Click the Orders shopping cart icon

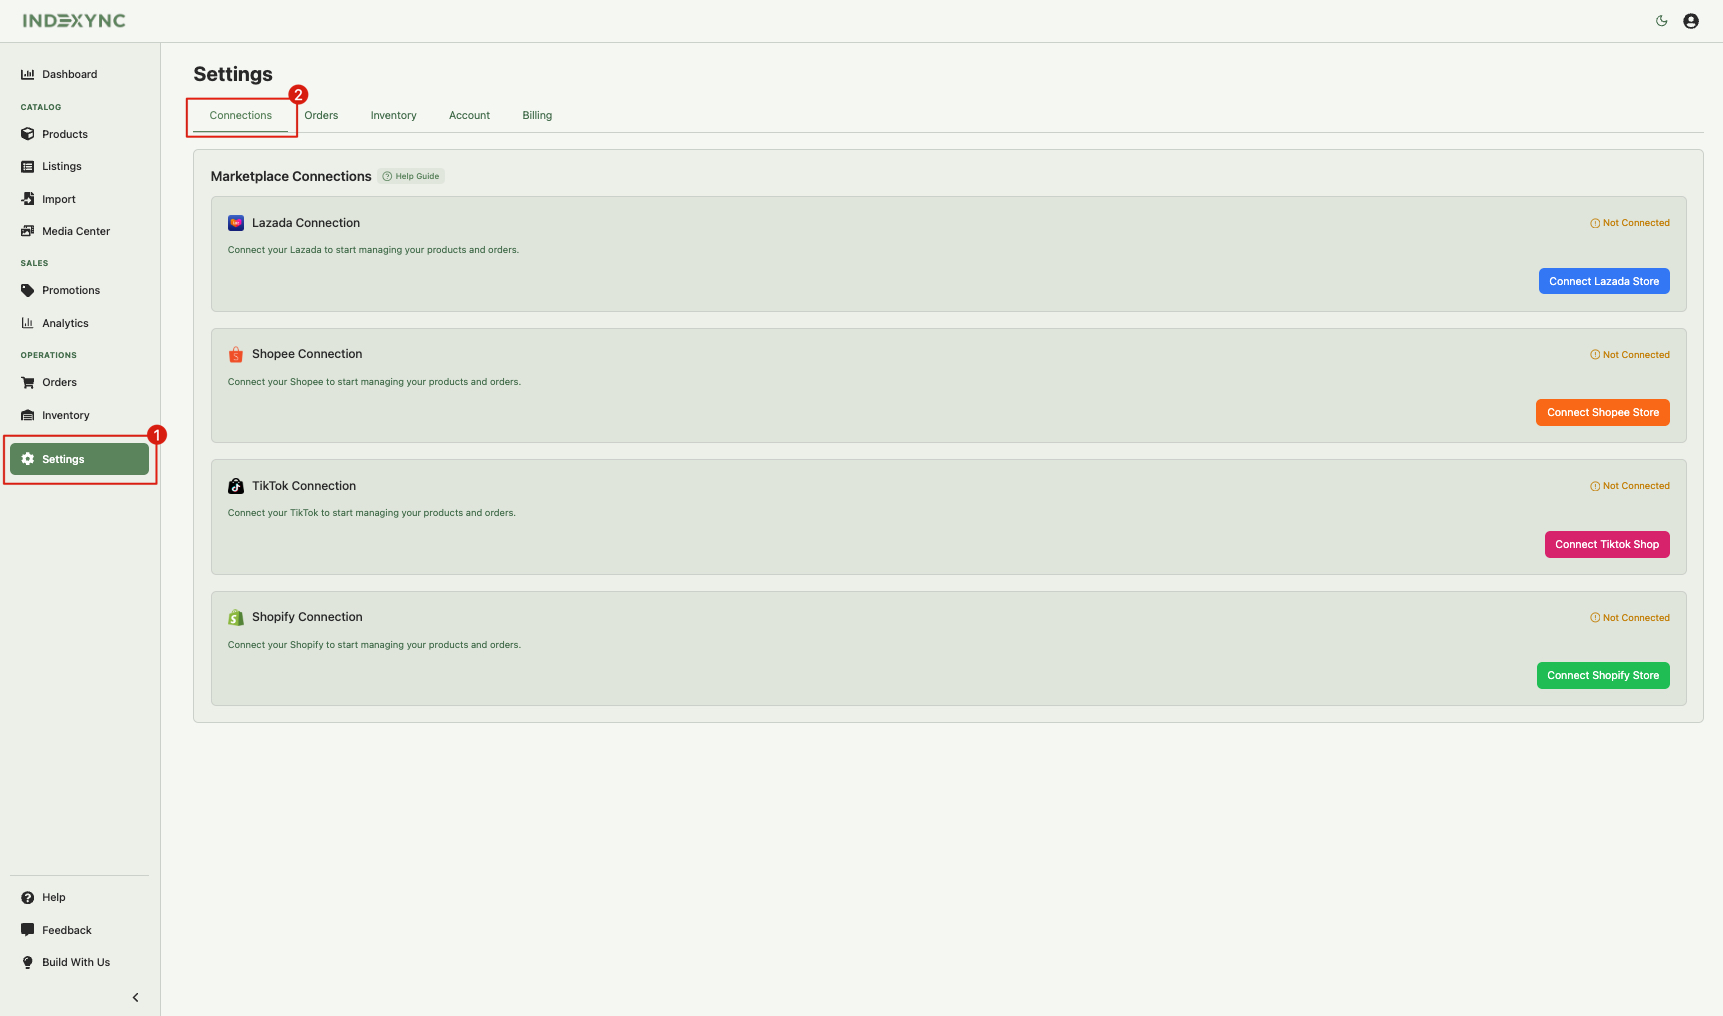(x=28, y=382)
